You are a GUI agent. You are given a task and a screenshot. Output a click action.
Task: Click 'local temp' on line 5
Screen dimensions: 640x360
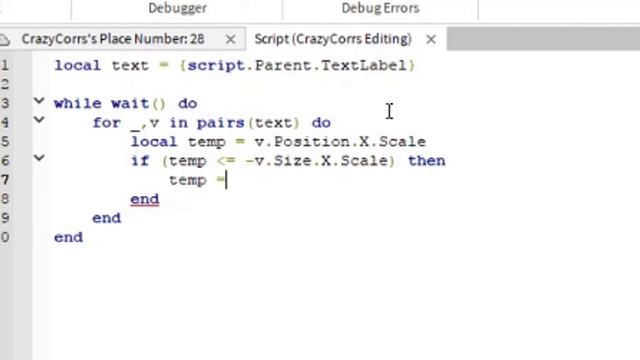178,142
